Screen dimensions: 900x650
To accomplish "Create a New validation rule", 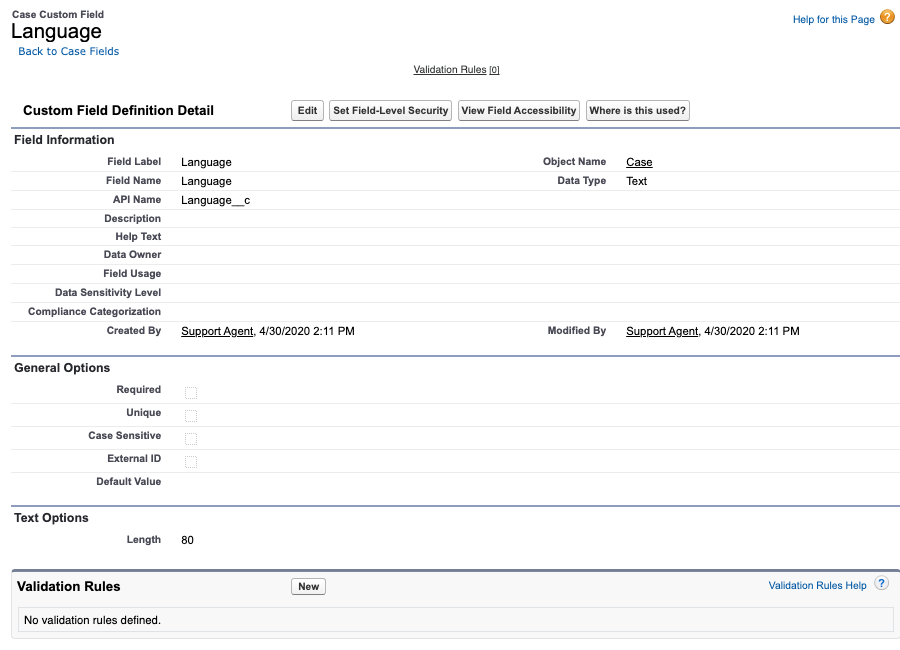I will point(308,587).
